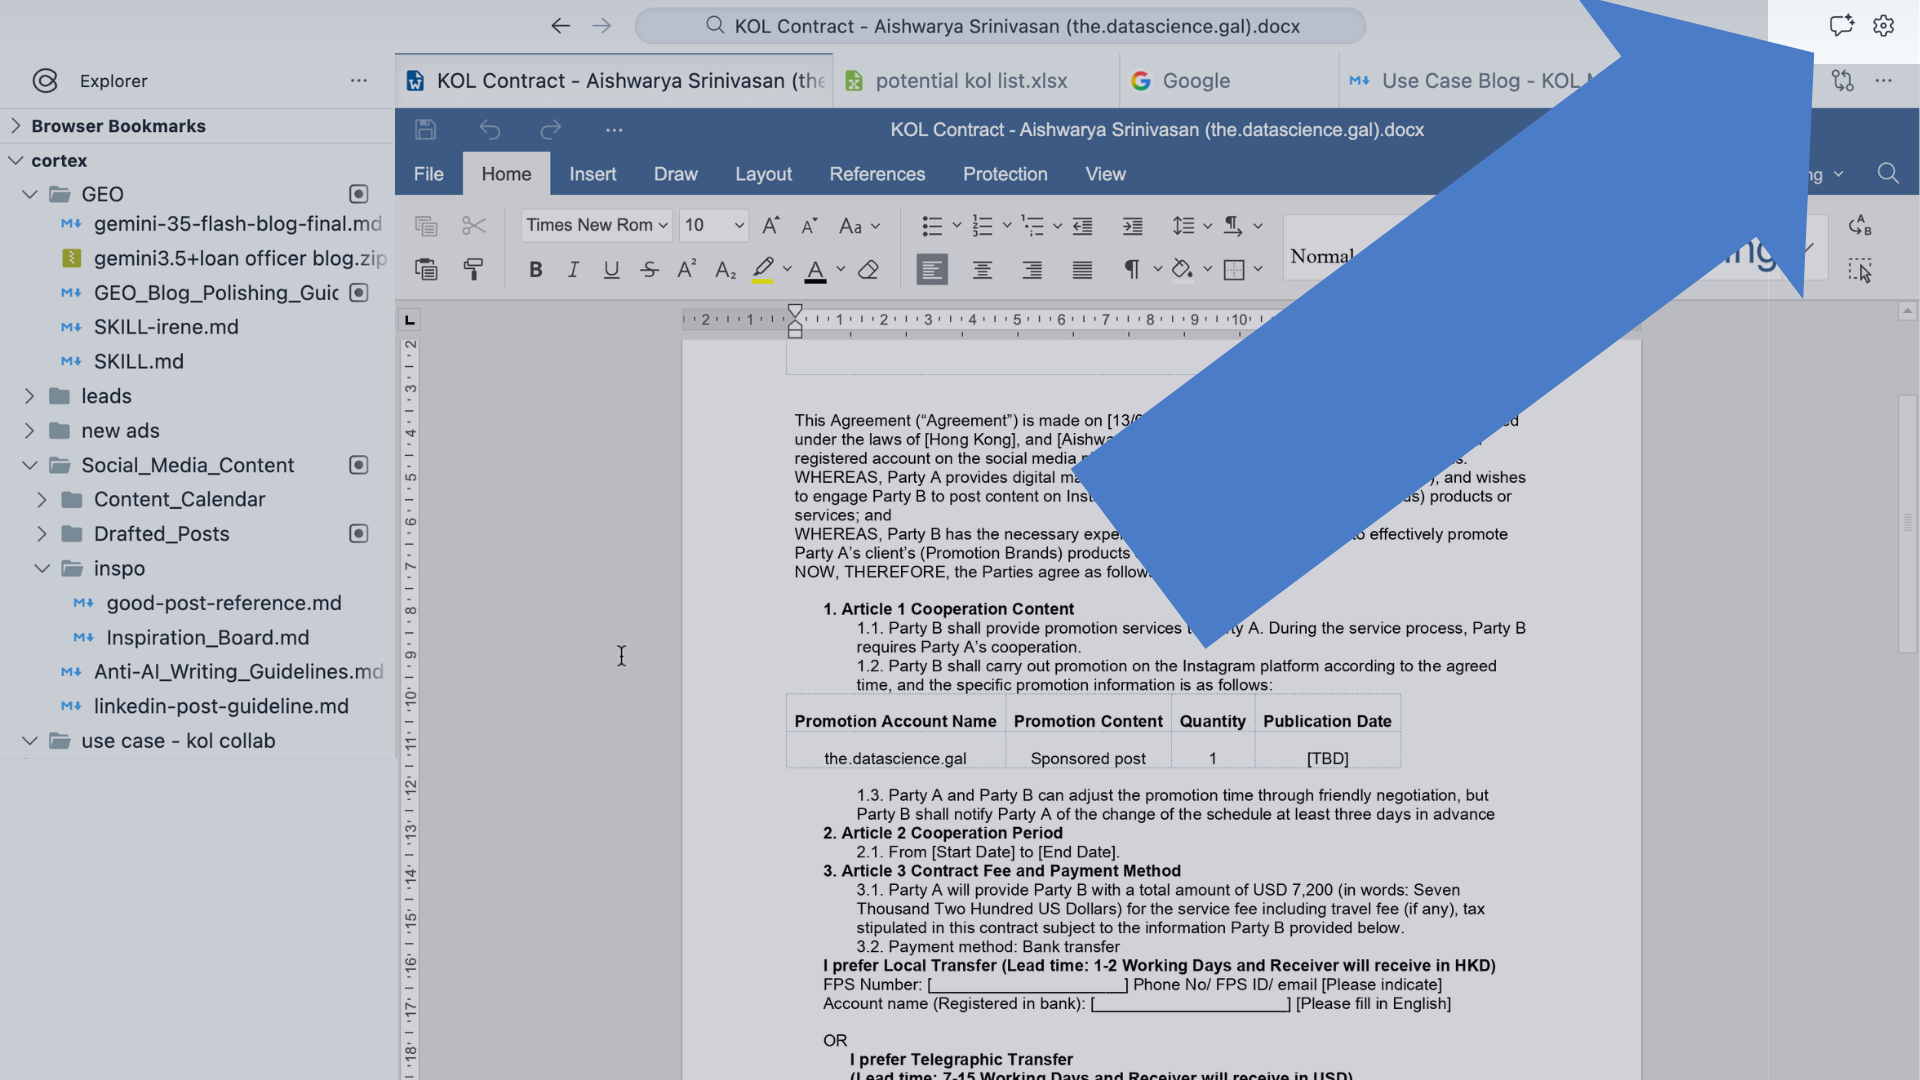Screen dimensions: 1920x1080
Task: Click the address search field at the top
Action: coord(1000,26)
